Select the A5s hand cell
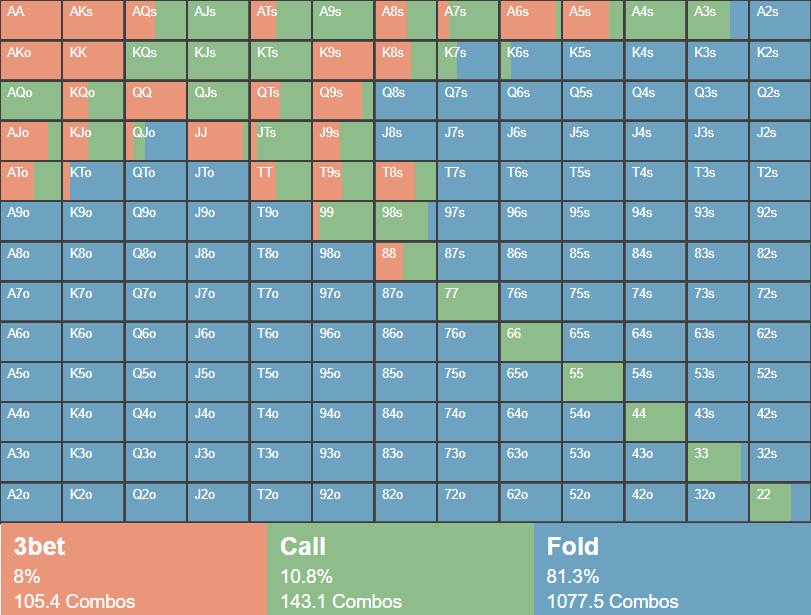The image size is (811, 615). (x=593, y=20)
